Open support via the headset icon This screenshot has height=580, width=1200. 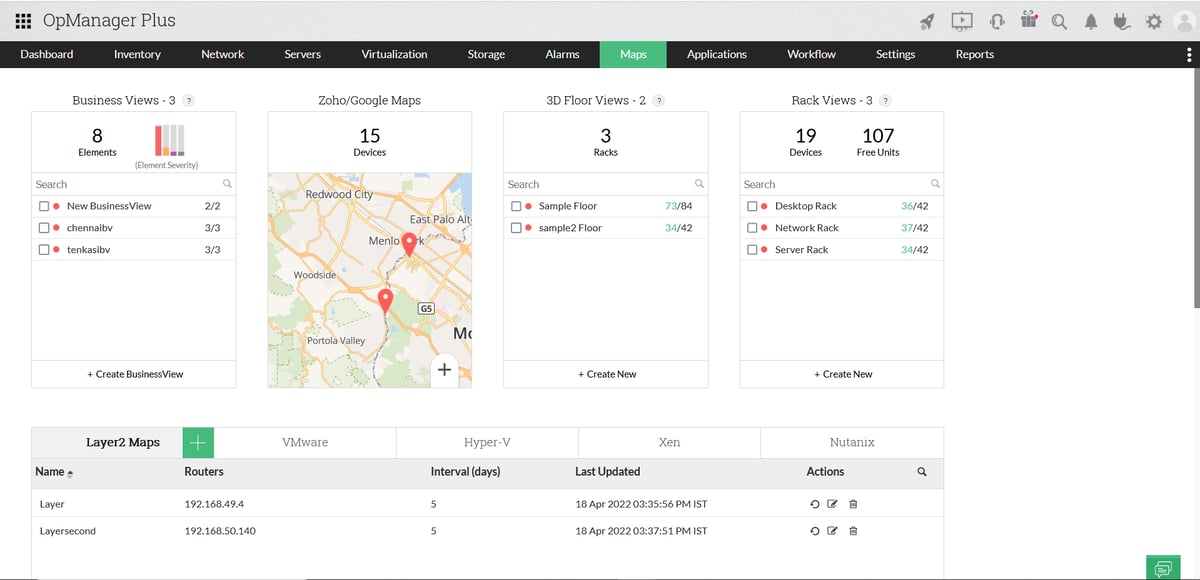pyautogui.click(x=996, y=20)
